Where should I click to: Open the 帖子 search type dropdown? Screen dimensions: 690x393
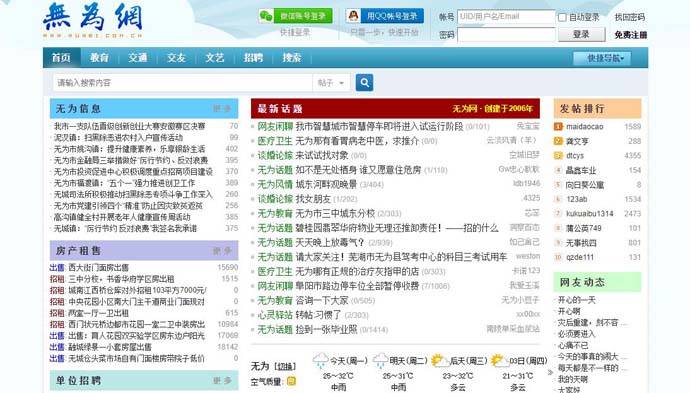331,83
